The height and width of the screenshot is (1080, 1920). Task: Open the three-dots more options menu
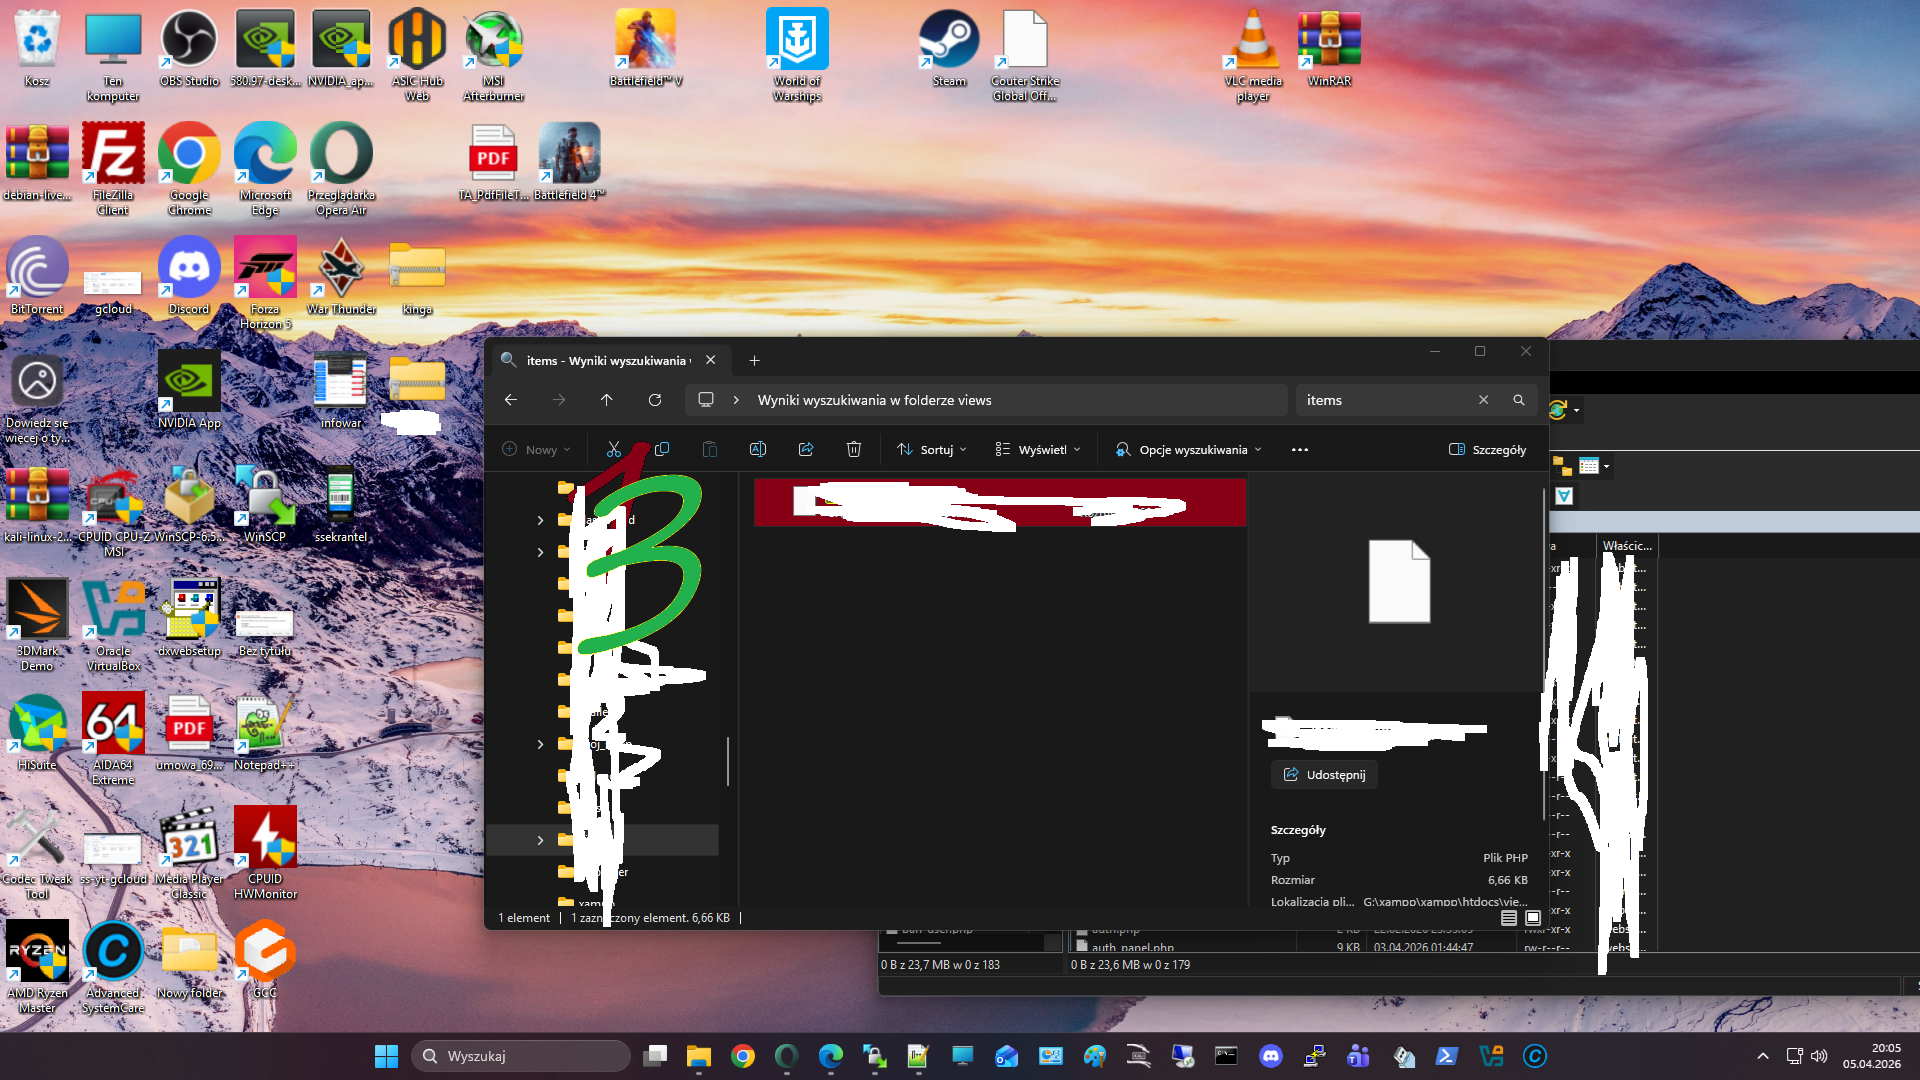tap(1300, 450)
